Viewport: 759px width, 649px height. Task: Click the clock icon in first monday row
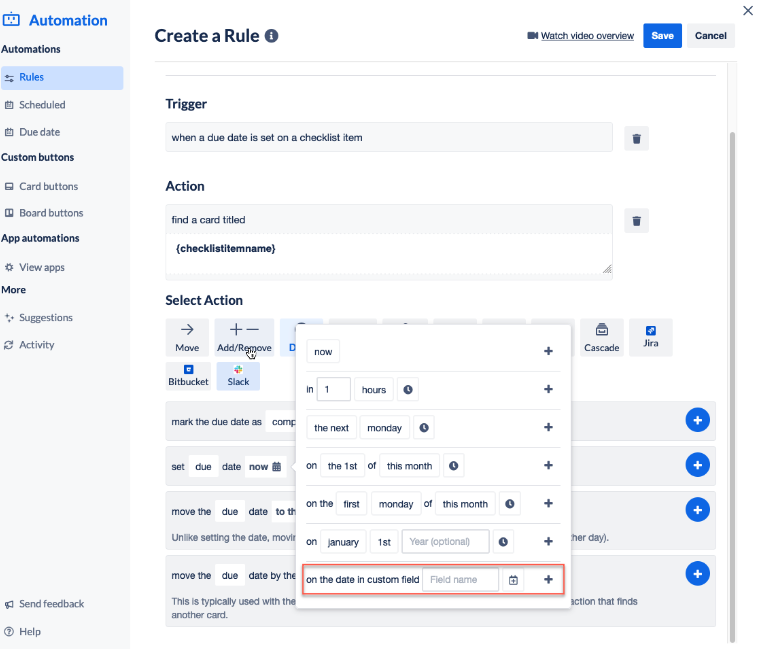click(x=510, y=504)
